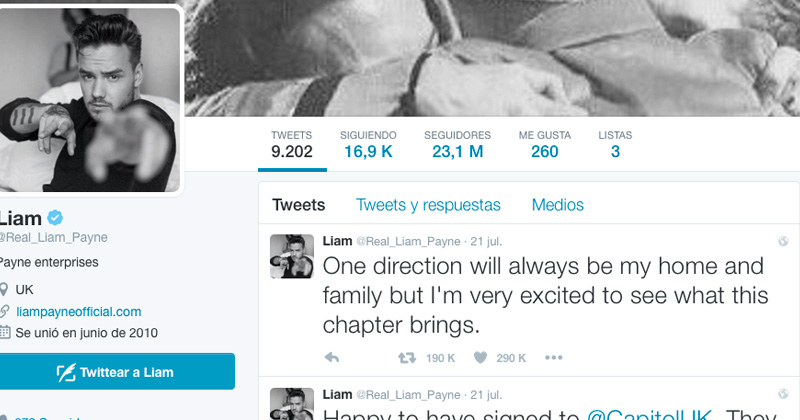
Task: Click the location pin icon near UK
Action: click(4, 290)
